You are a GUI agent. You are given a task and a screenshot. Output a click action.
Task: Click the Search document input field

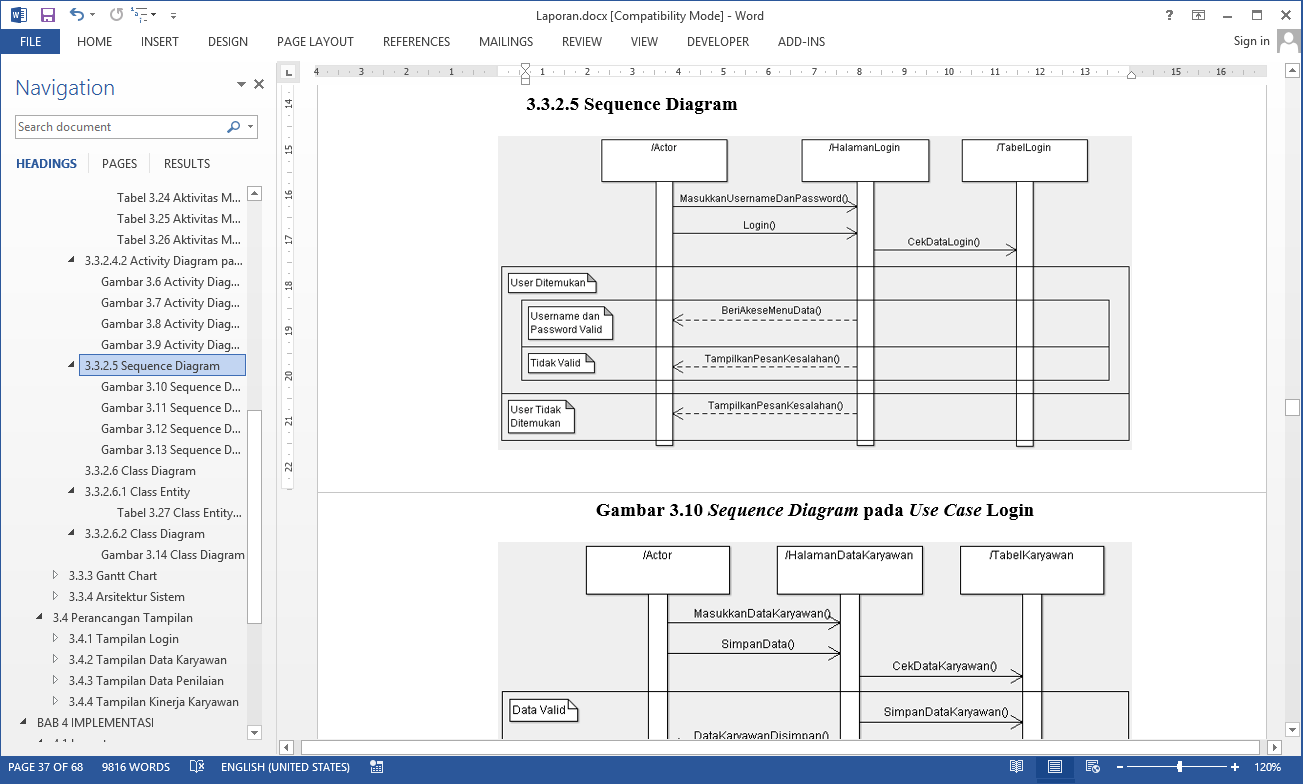pos(118,127)
